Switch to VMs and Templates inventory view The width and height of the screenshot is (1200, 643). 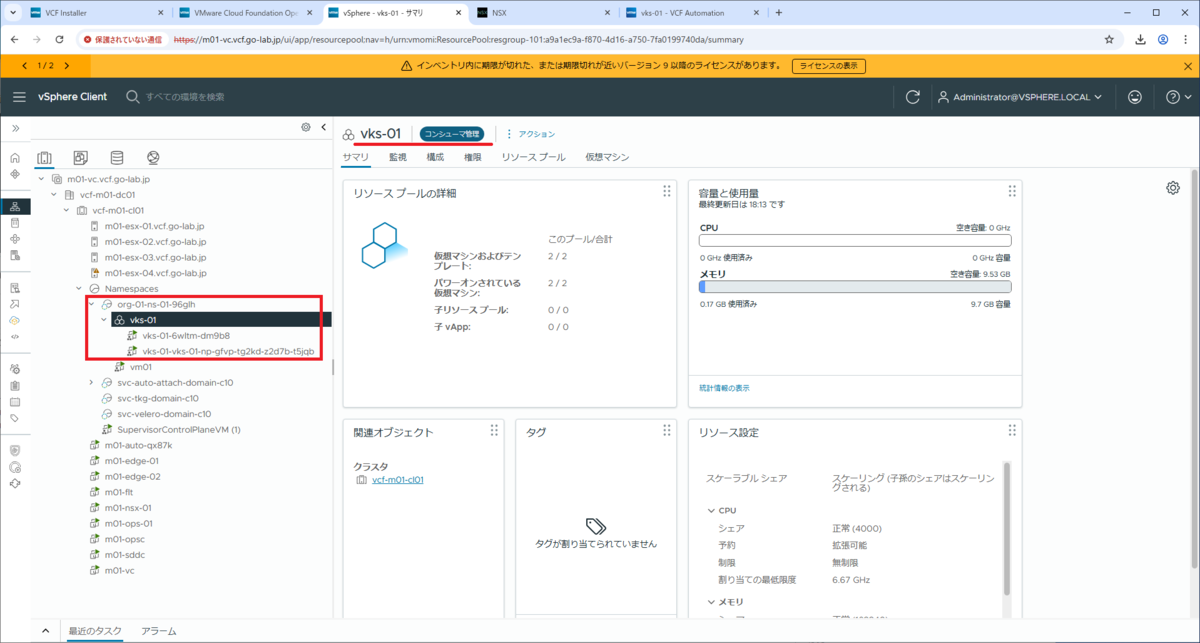pos(81,158)
